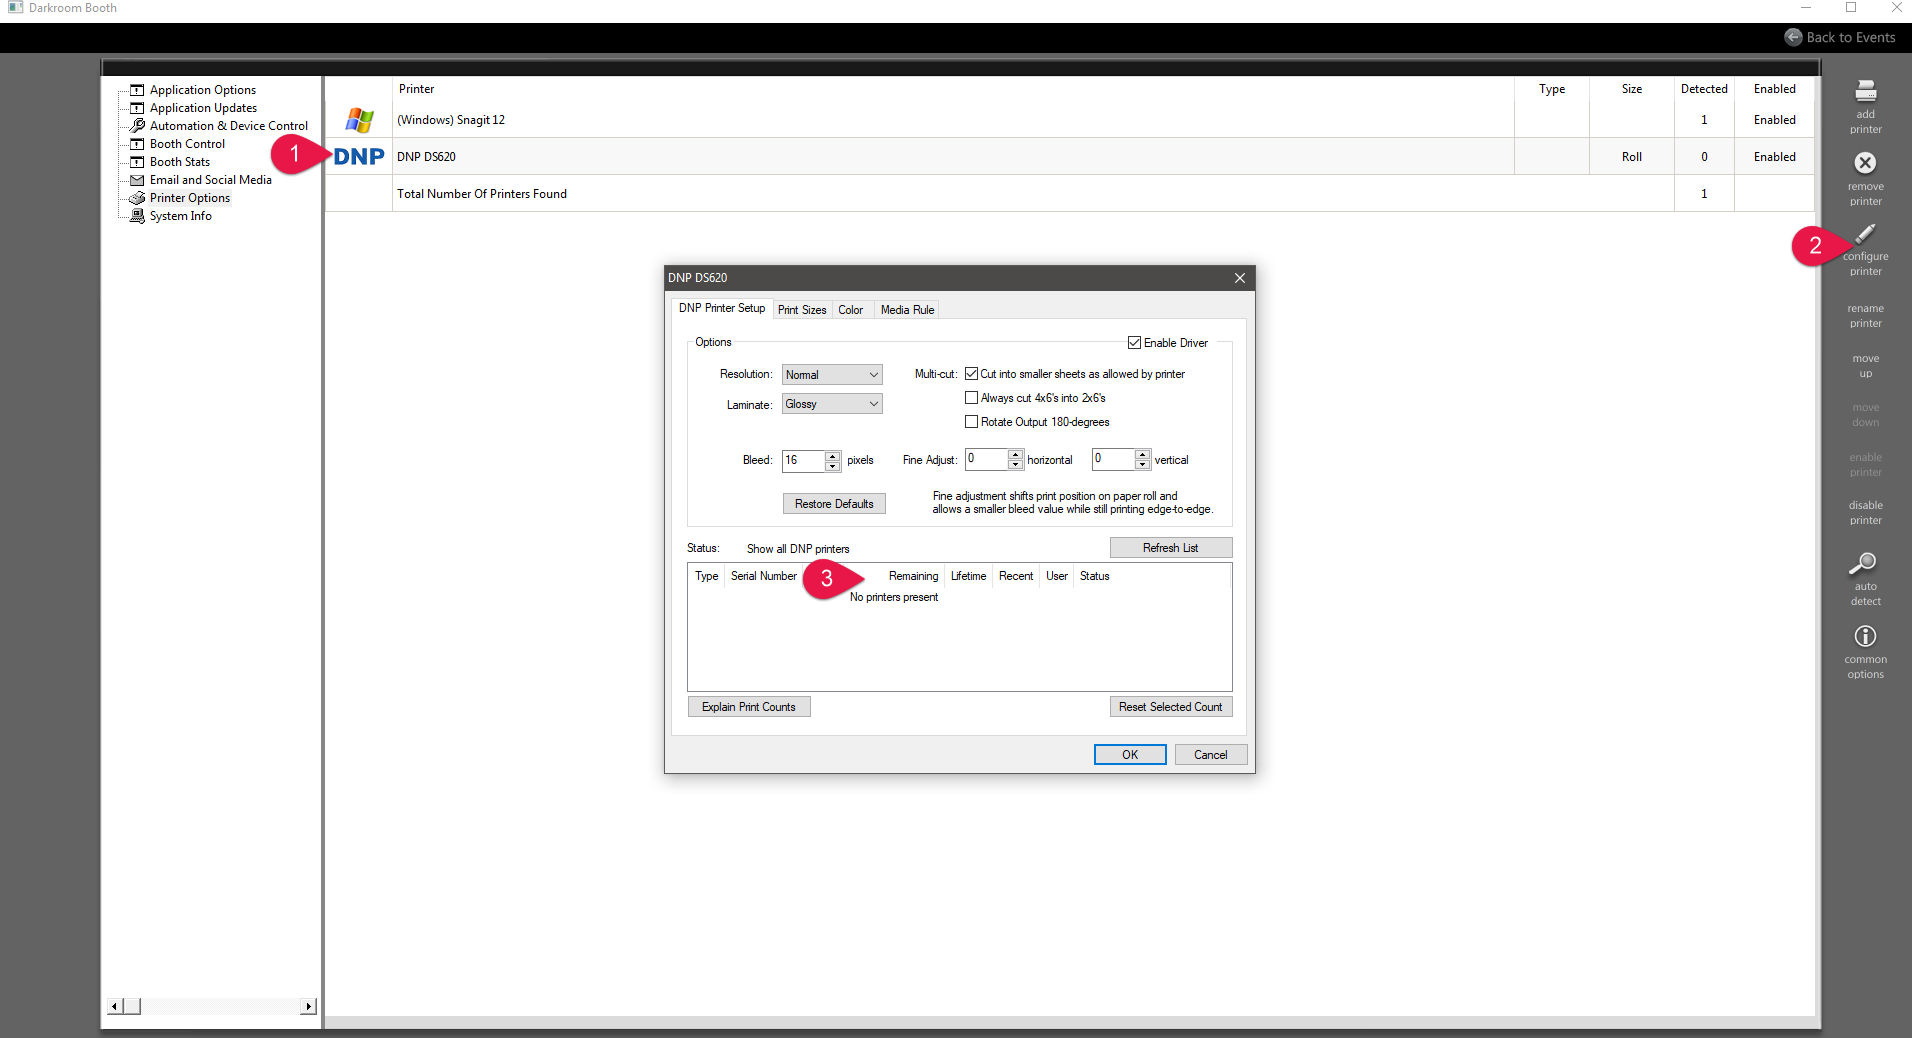Click the auto detect magnifier icon
This screenshot has width=1912, height=1038.
tap(1863, 564)
